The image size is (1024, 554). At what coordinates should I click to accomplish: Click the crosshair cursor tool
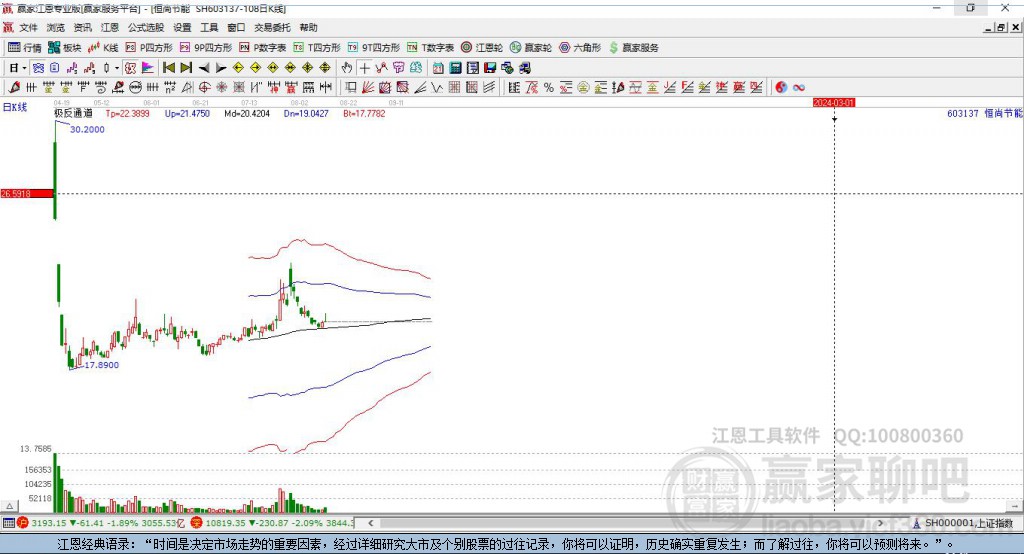click(365, 68)
